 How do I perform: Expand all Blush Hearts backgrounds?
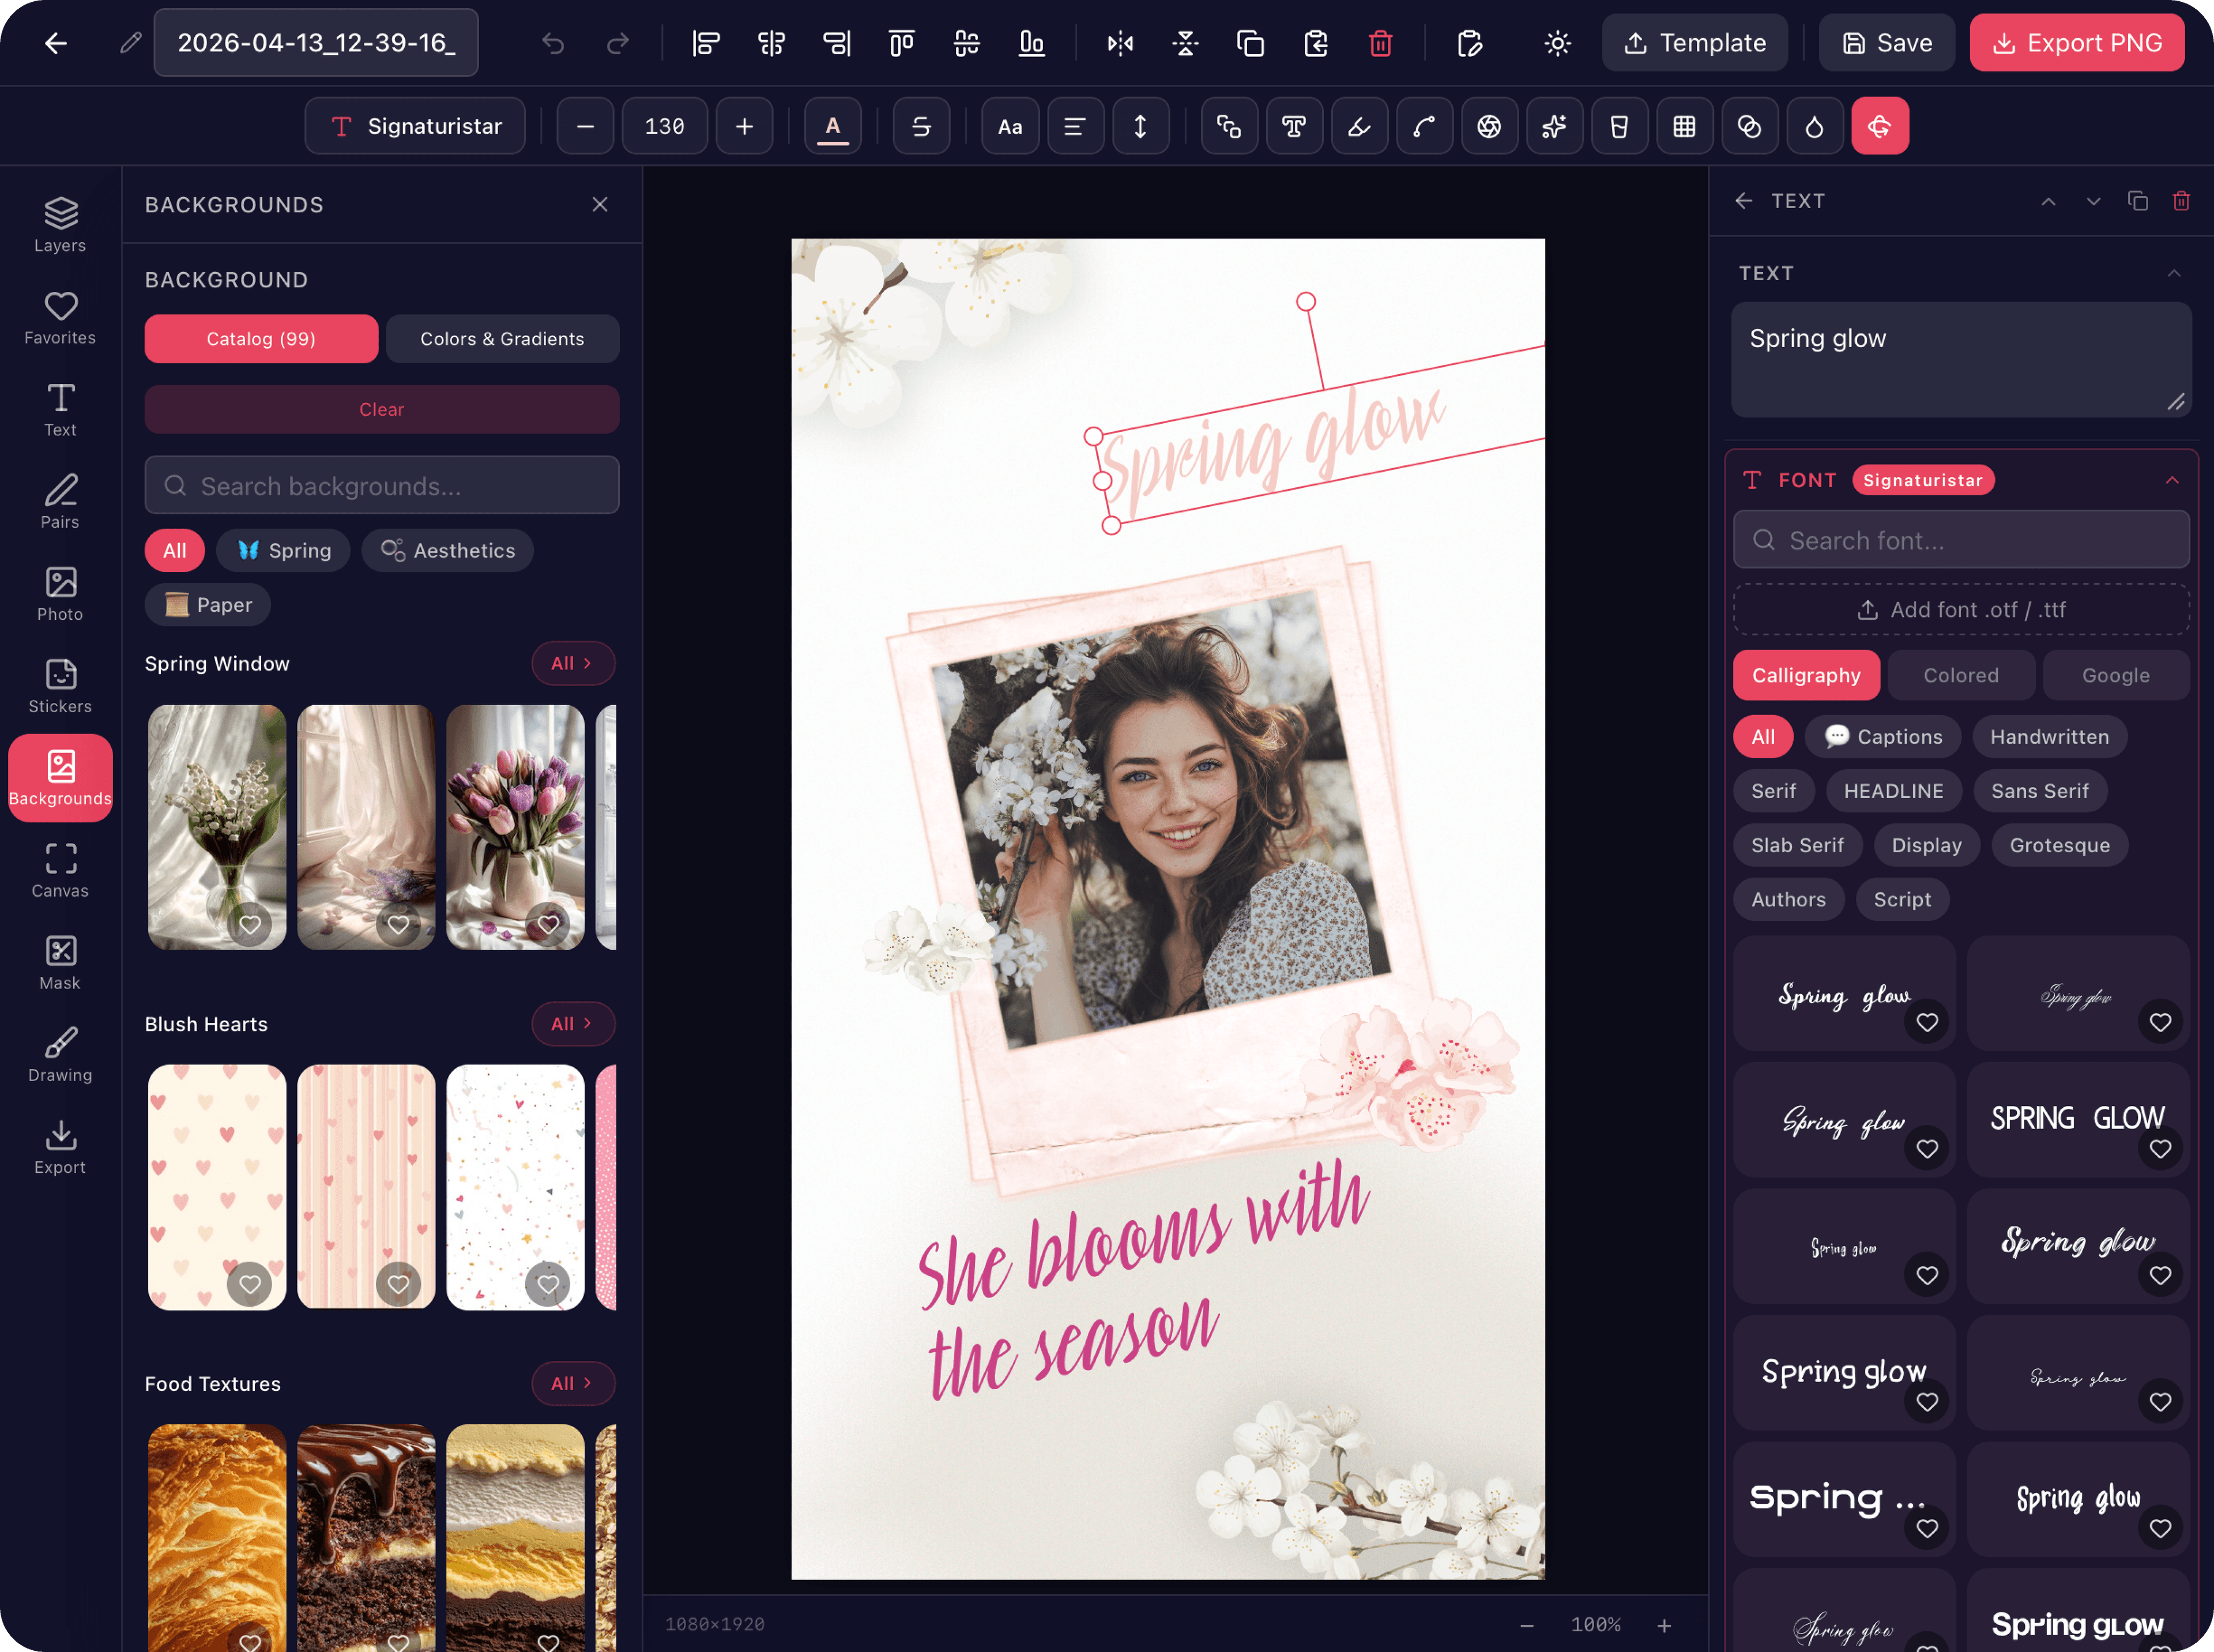573,1023
